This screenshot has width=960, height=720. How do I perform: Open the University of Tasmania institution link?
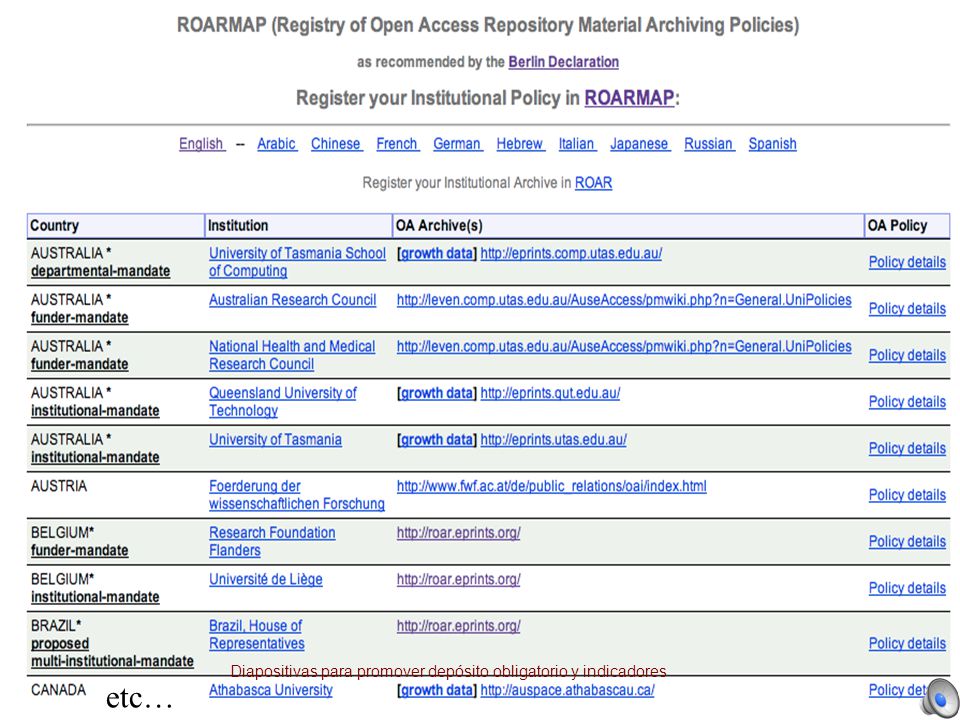[x=276, y=440]
